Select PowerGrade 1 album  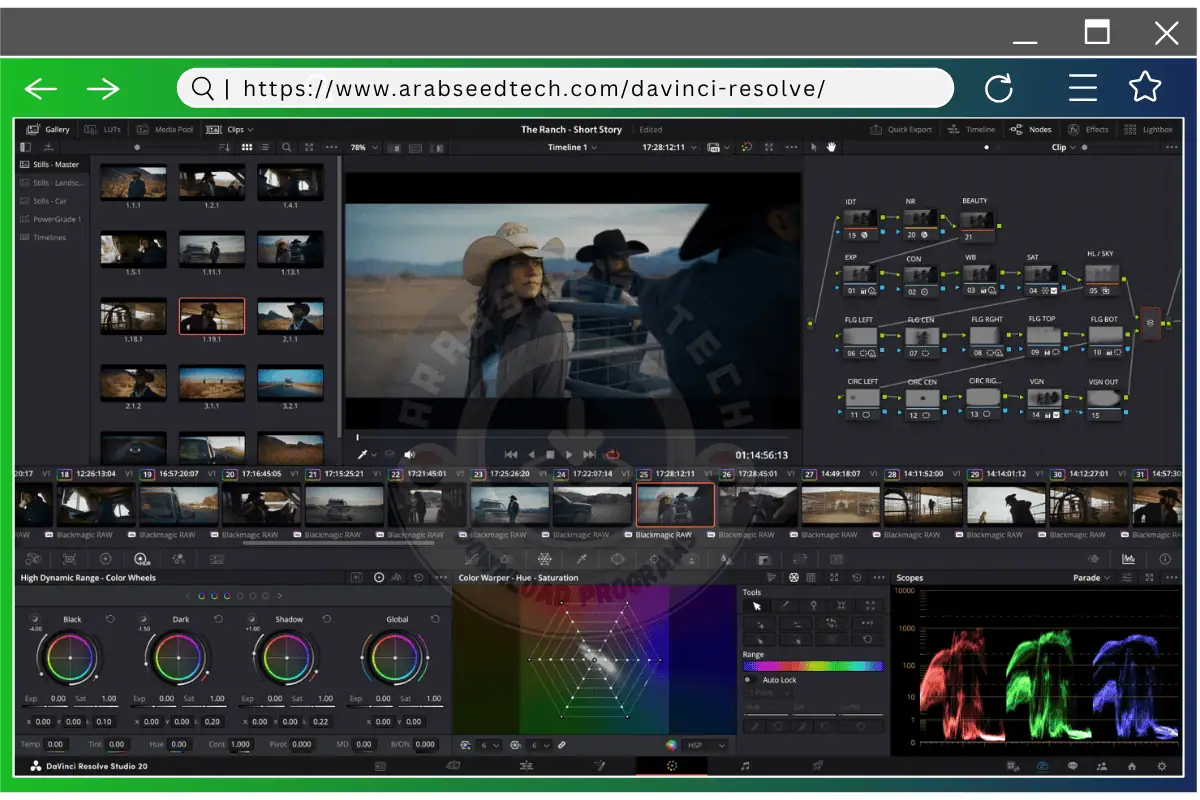coord(57,219)
